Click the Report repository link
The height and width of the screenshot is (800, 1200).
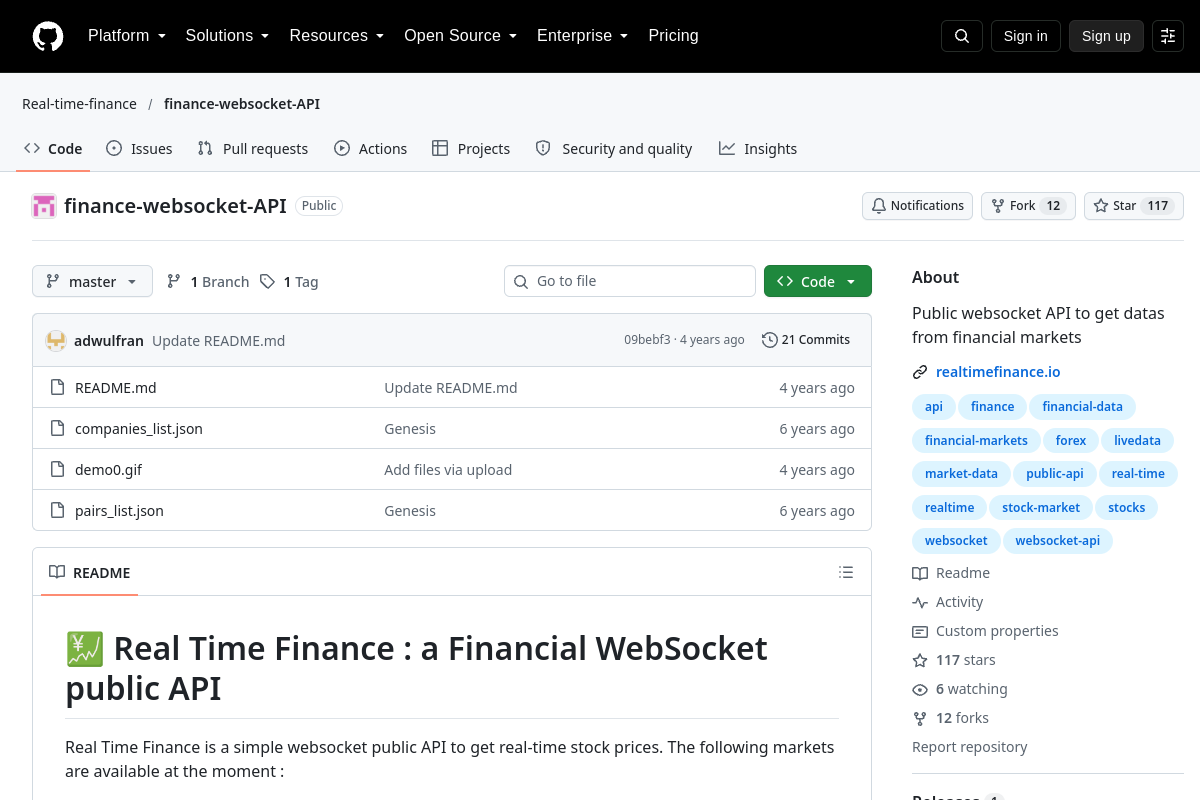(970, 747)
